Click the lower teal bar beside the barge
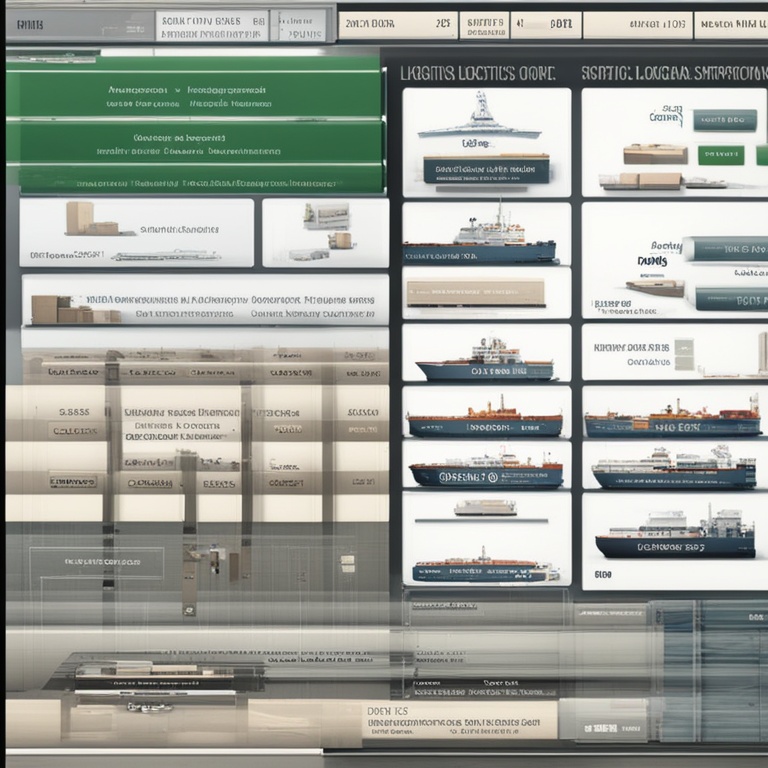Screen dimensions: 768x768 click(x=731, y=299)
